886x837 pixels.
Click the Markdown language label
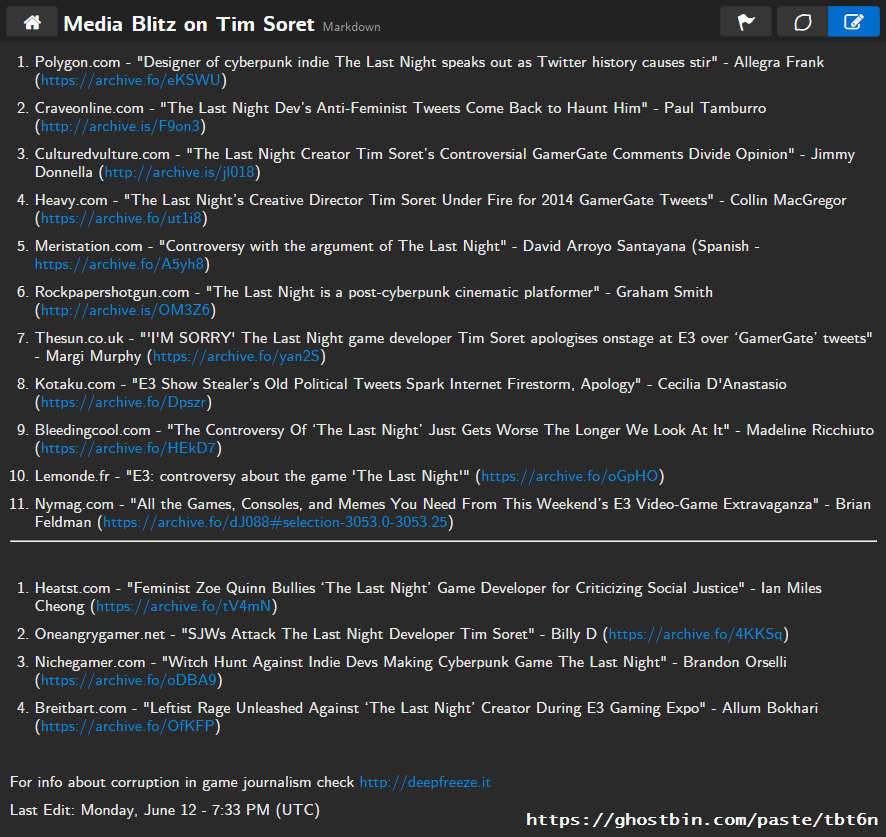(x=351, y=27)
